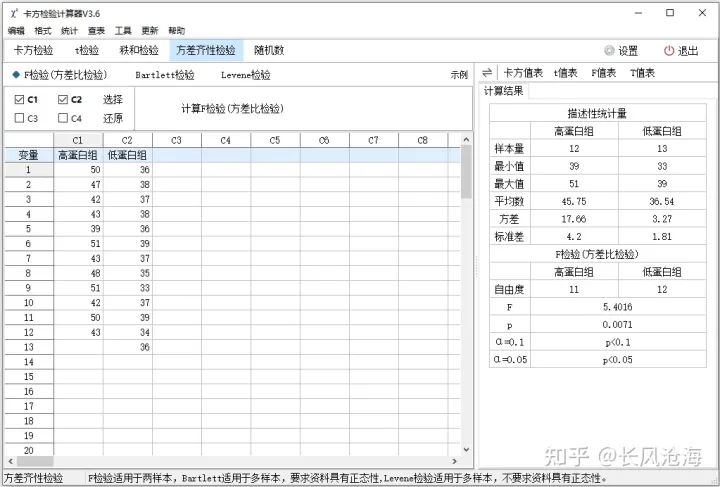Click the 平均数 value 45.75
The image size is (720, 487).
coord(574,201)
